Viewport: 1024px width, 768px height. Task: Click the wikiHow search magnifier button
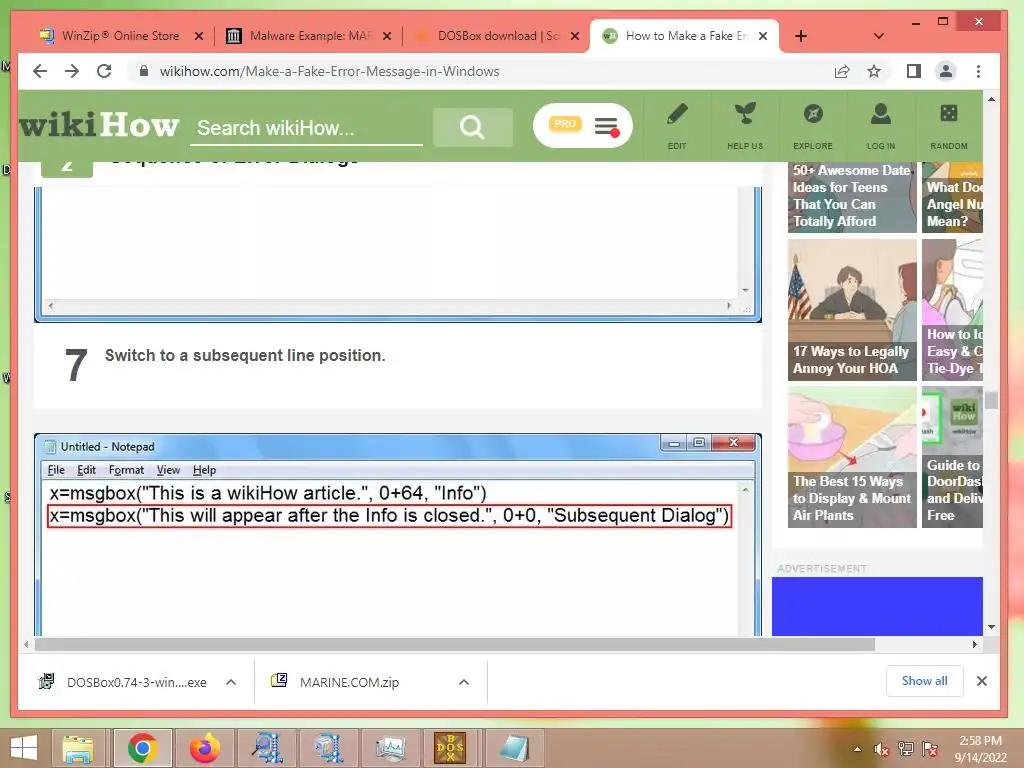pyautogui.click(x=472, y=127)
